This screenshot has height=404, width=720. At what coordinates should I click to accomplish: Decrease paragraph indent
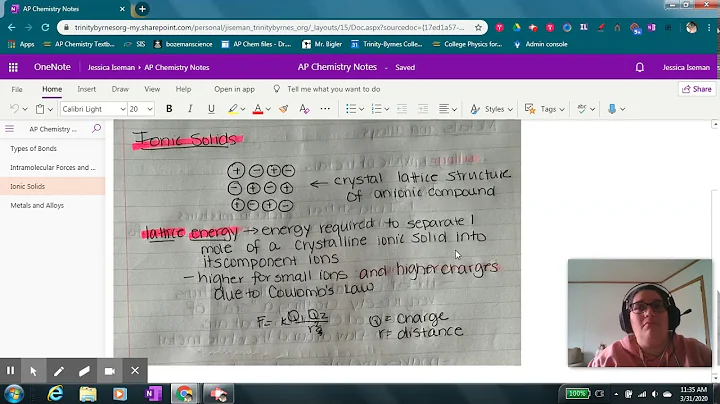pyautogui.click(x=402, y=109)
